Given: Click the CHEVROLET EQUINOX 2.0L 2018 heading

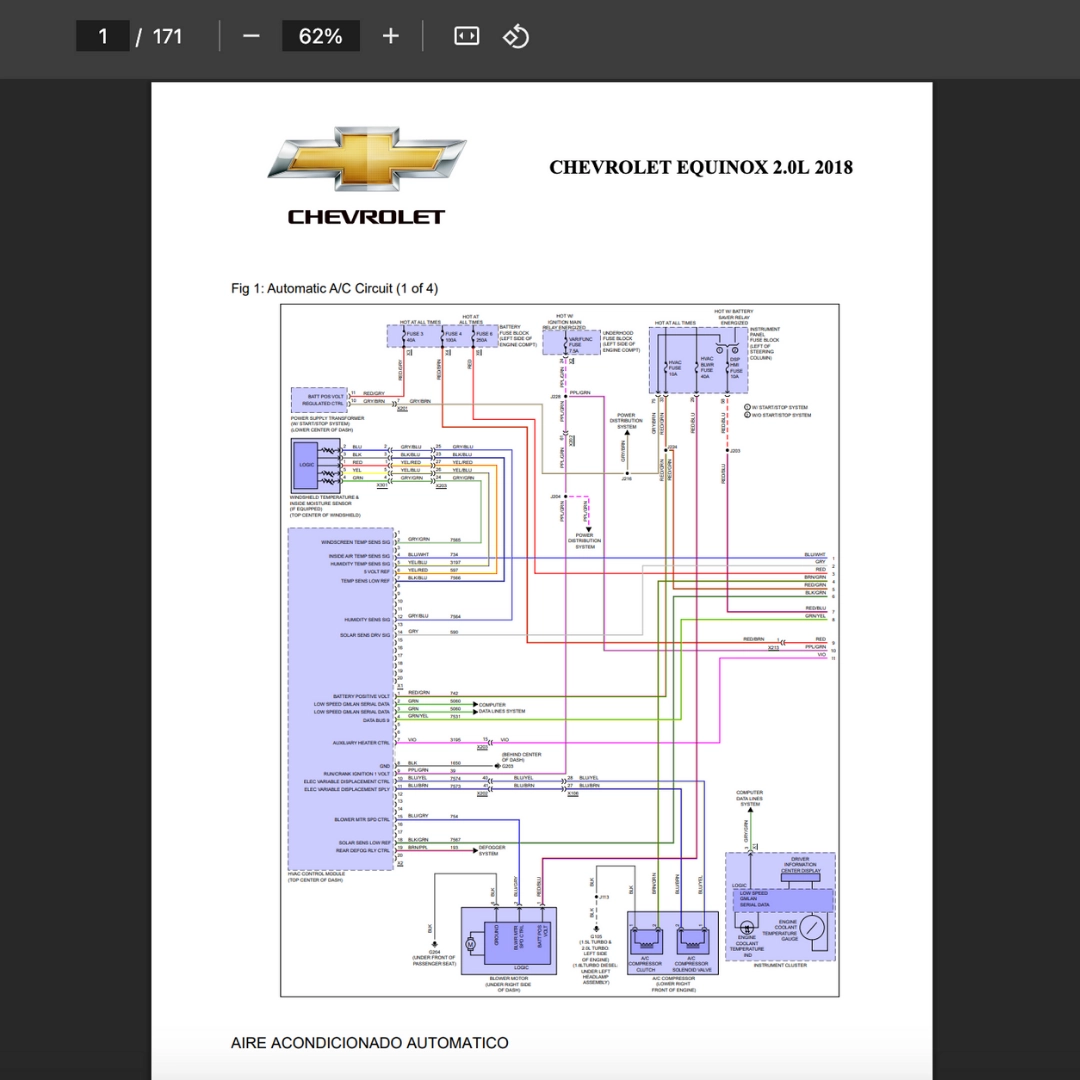Looking at the screenshot, I should pos(700,167).
